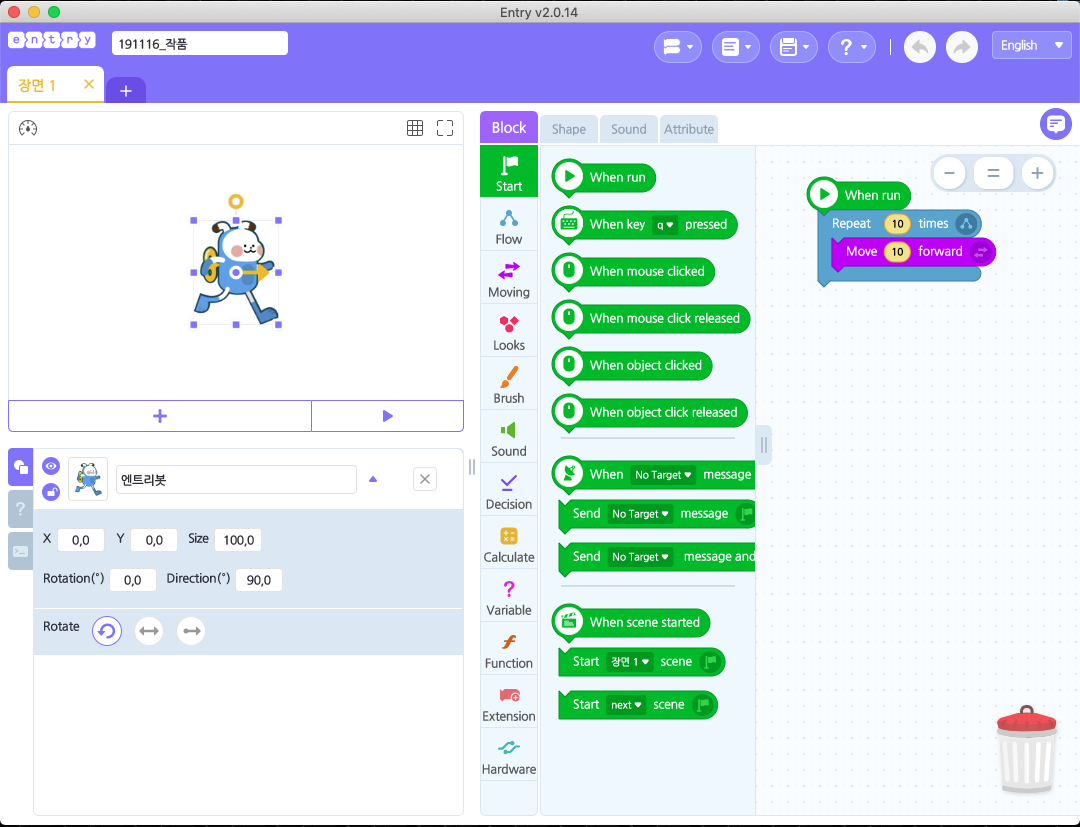
Task: Switch to the Sound tab
Action: [628, 129]
